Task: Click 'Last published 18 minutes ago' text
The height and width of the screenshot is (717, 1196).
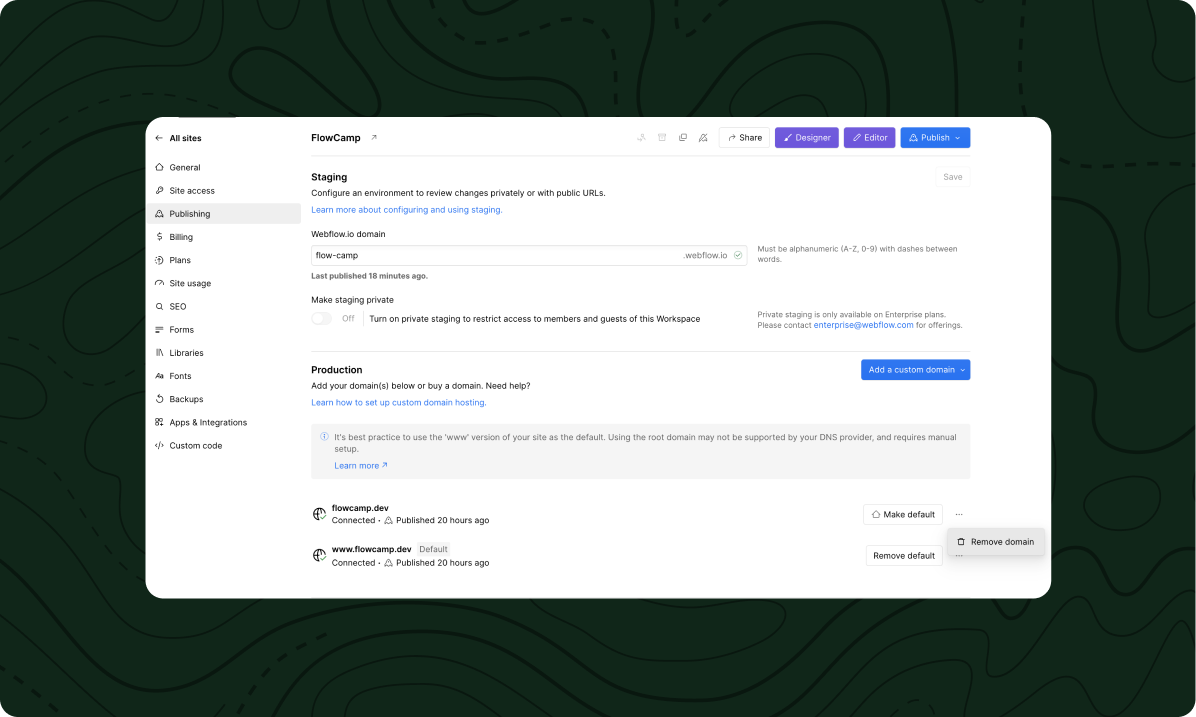Action: click(369, 276)
